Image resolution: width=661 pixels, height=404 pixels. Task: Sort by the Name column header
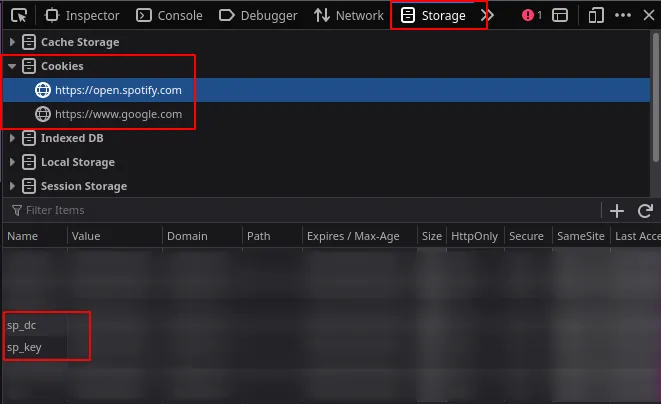35,236
